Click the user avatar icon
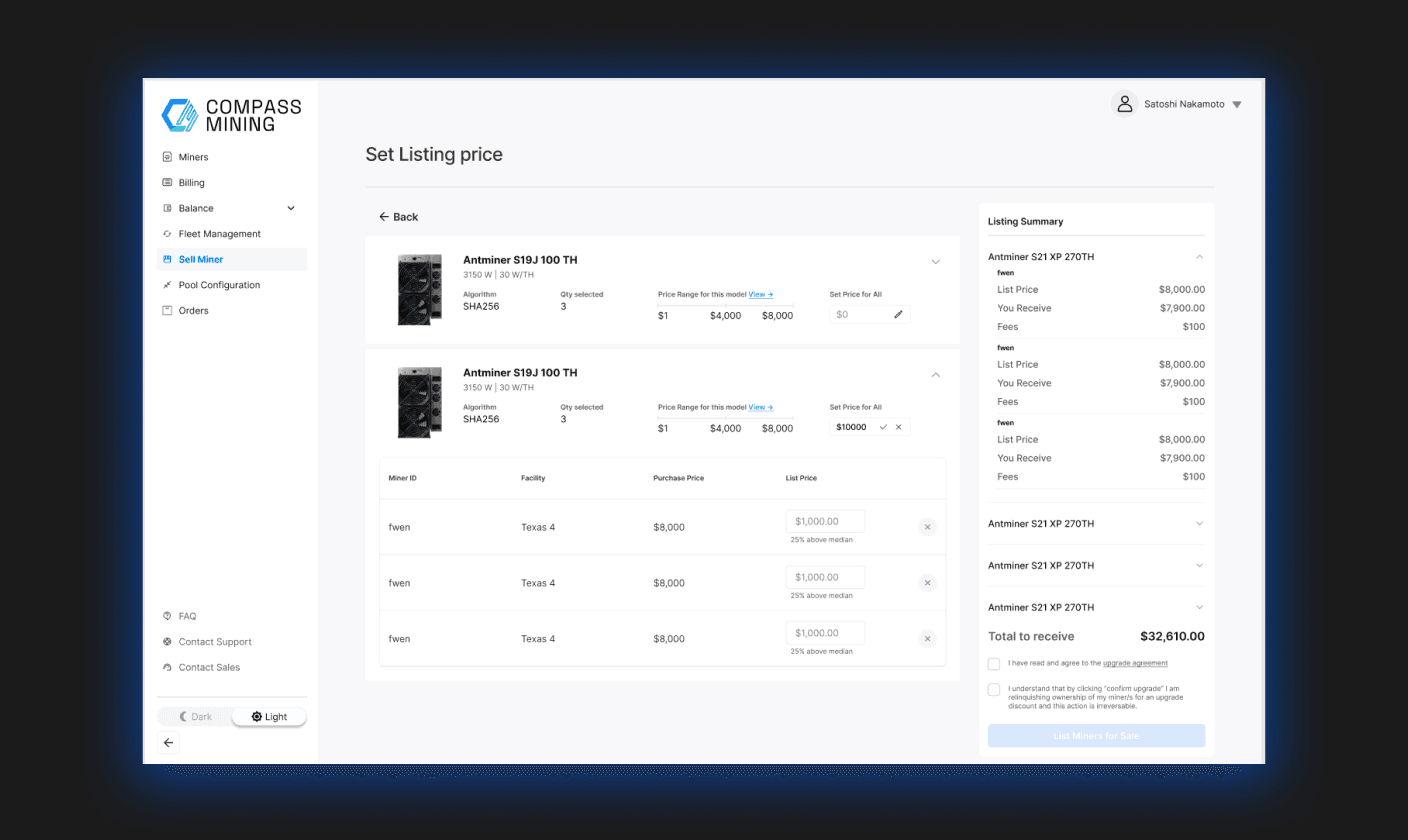 pyautogui.click(x=1125, y=104)
